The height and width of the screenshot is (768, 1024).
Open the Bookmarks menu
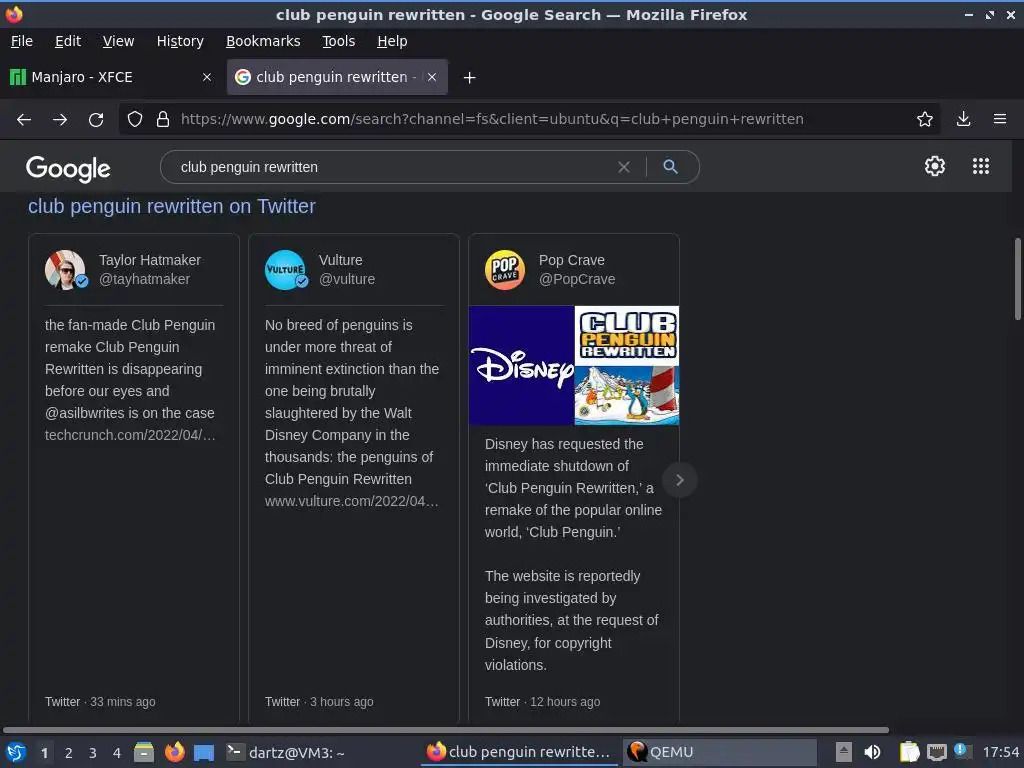(263, 41)
